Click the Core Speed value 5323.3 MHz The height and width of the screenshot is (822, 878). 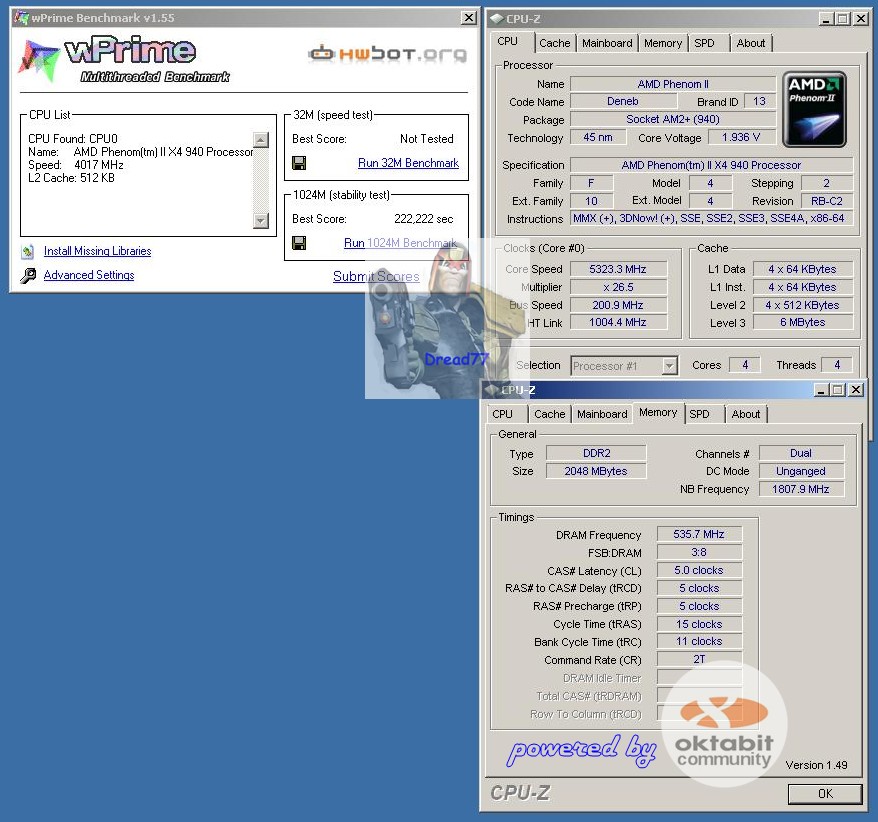pyautogui.click(x=618, y=269)
